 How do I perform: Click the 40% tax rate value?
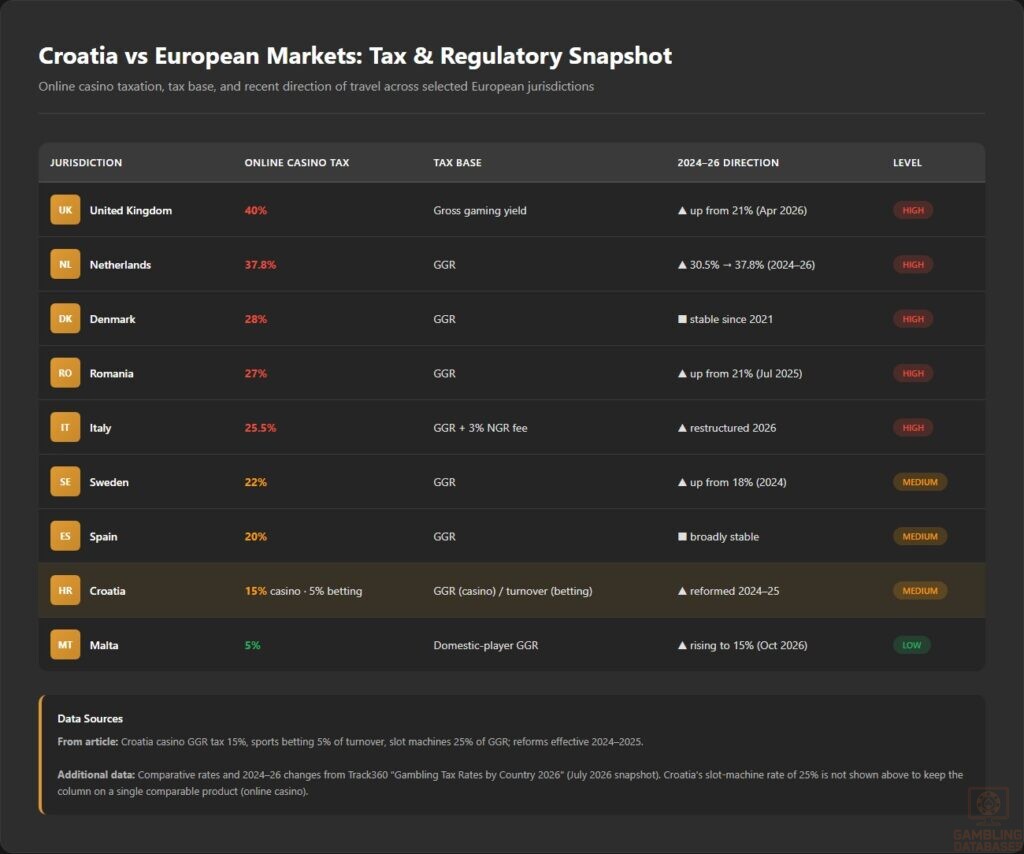coord(255,210)
